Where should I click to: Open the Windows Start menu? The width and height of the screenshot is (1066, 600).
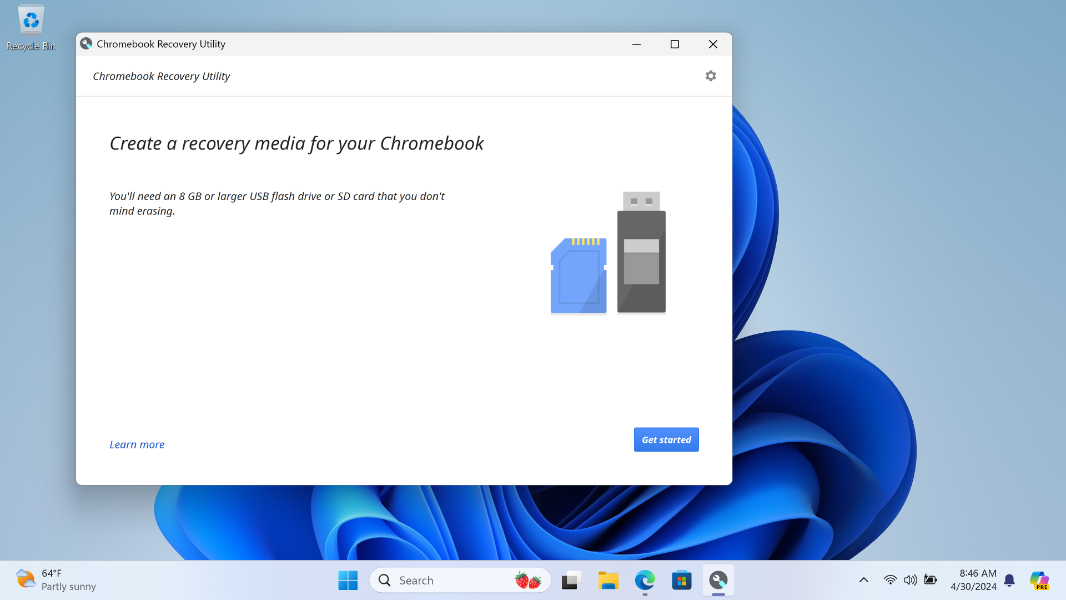point(348,580)
